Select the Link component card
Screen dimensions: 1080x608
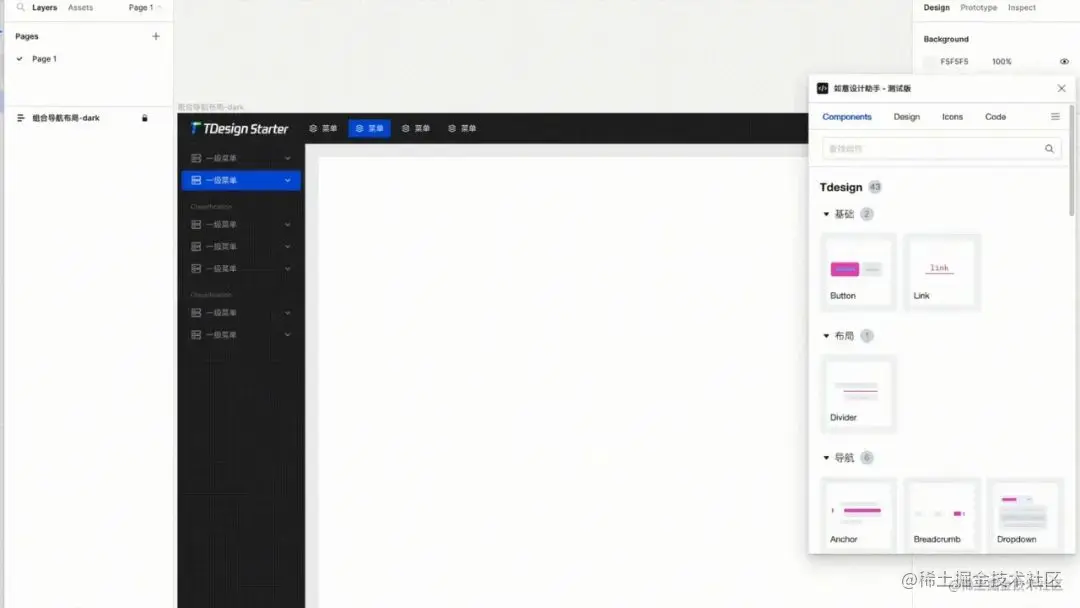click(941, 272)
